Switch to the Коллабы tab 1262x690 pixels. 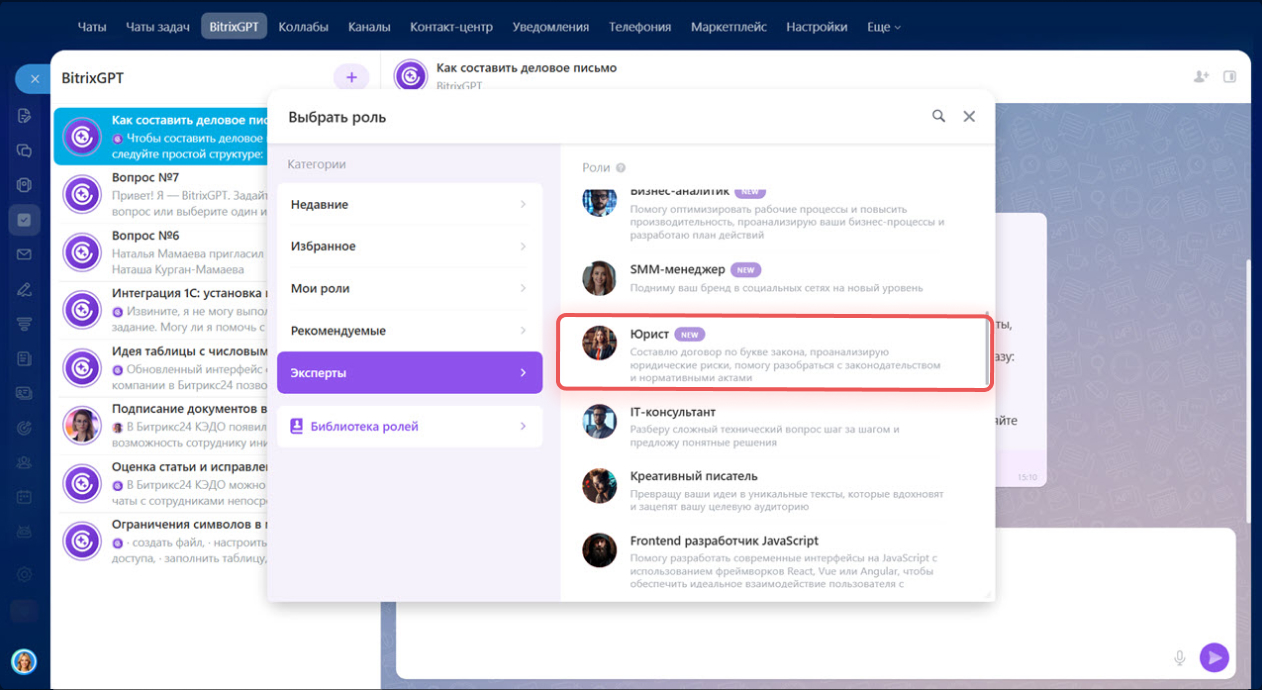point(303,27)
